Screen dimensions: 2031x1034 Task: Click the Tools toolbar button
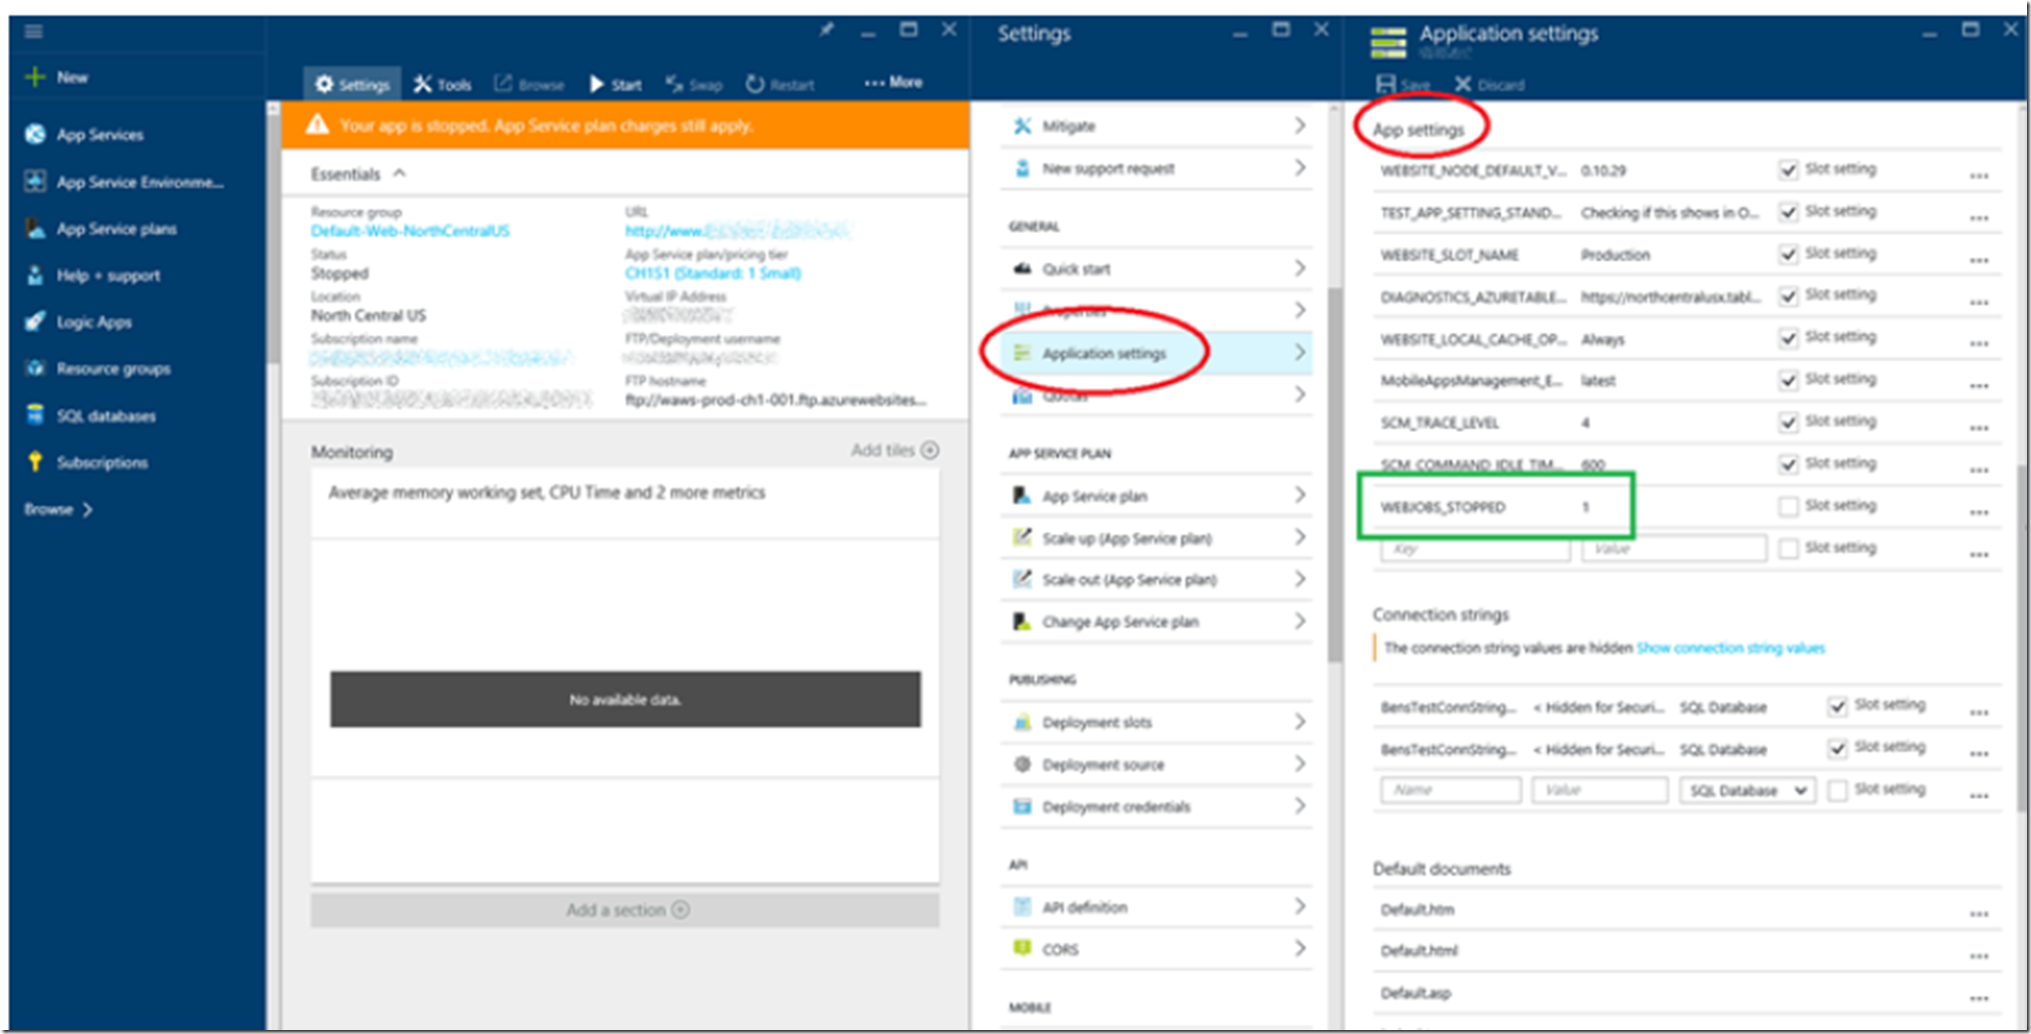tap(442, 85)
